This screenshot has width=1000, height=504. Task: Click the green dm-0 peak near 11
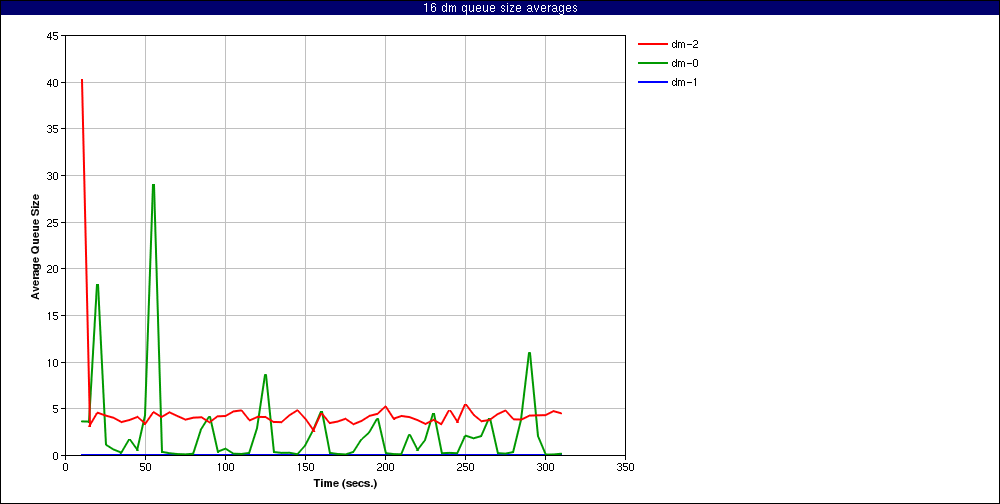tap(529, 353)
